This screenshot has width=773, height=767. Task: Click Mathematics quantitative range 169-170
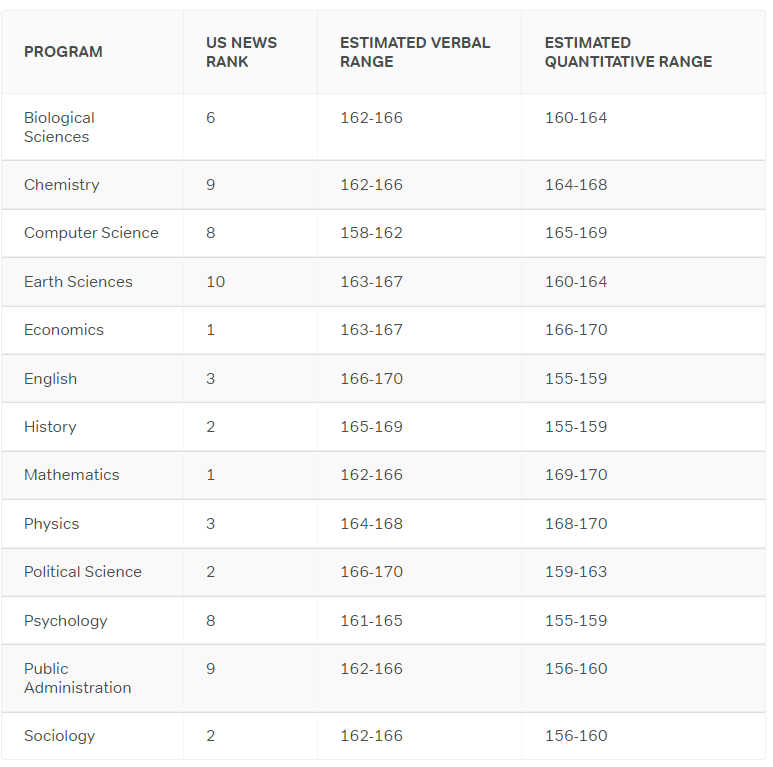click(x=576, y=475)
